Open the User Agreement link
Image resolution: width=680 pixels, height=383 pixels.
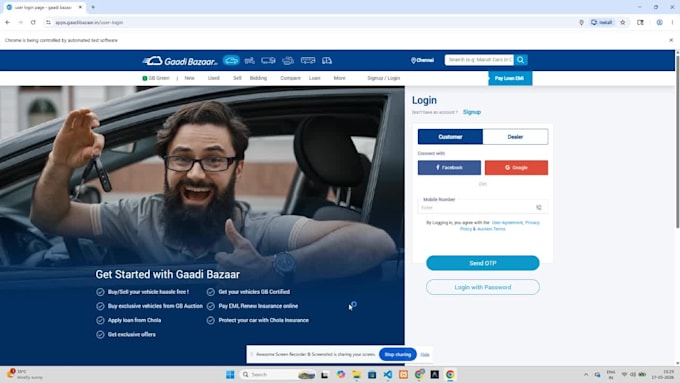(507, 223)
